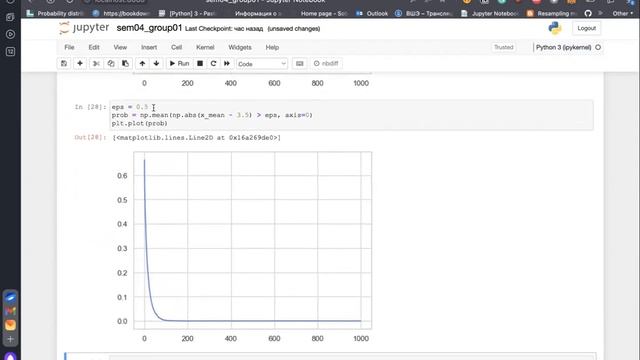Open the View menu

coord(120,47)
